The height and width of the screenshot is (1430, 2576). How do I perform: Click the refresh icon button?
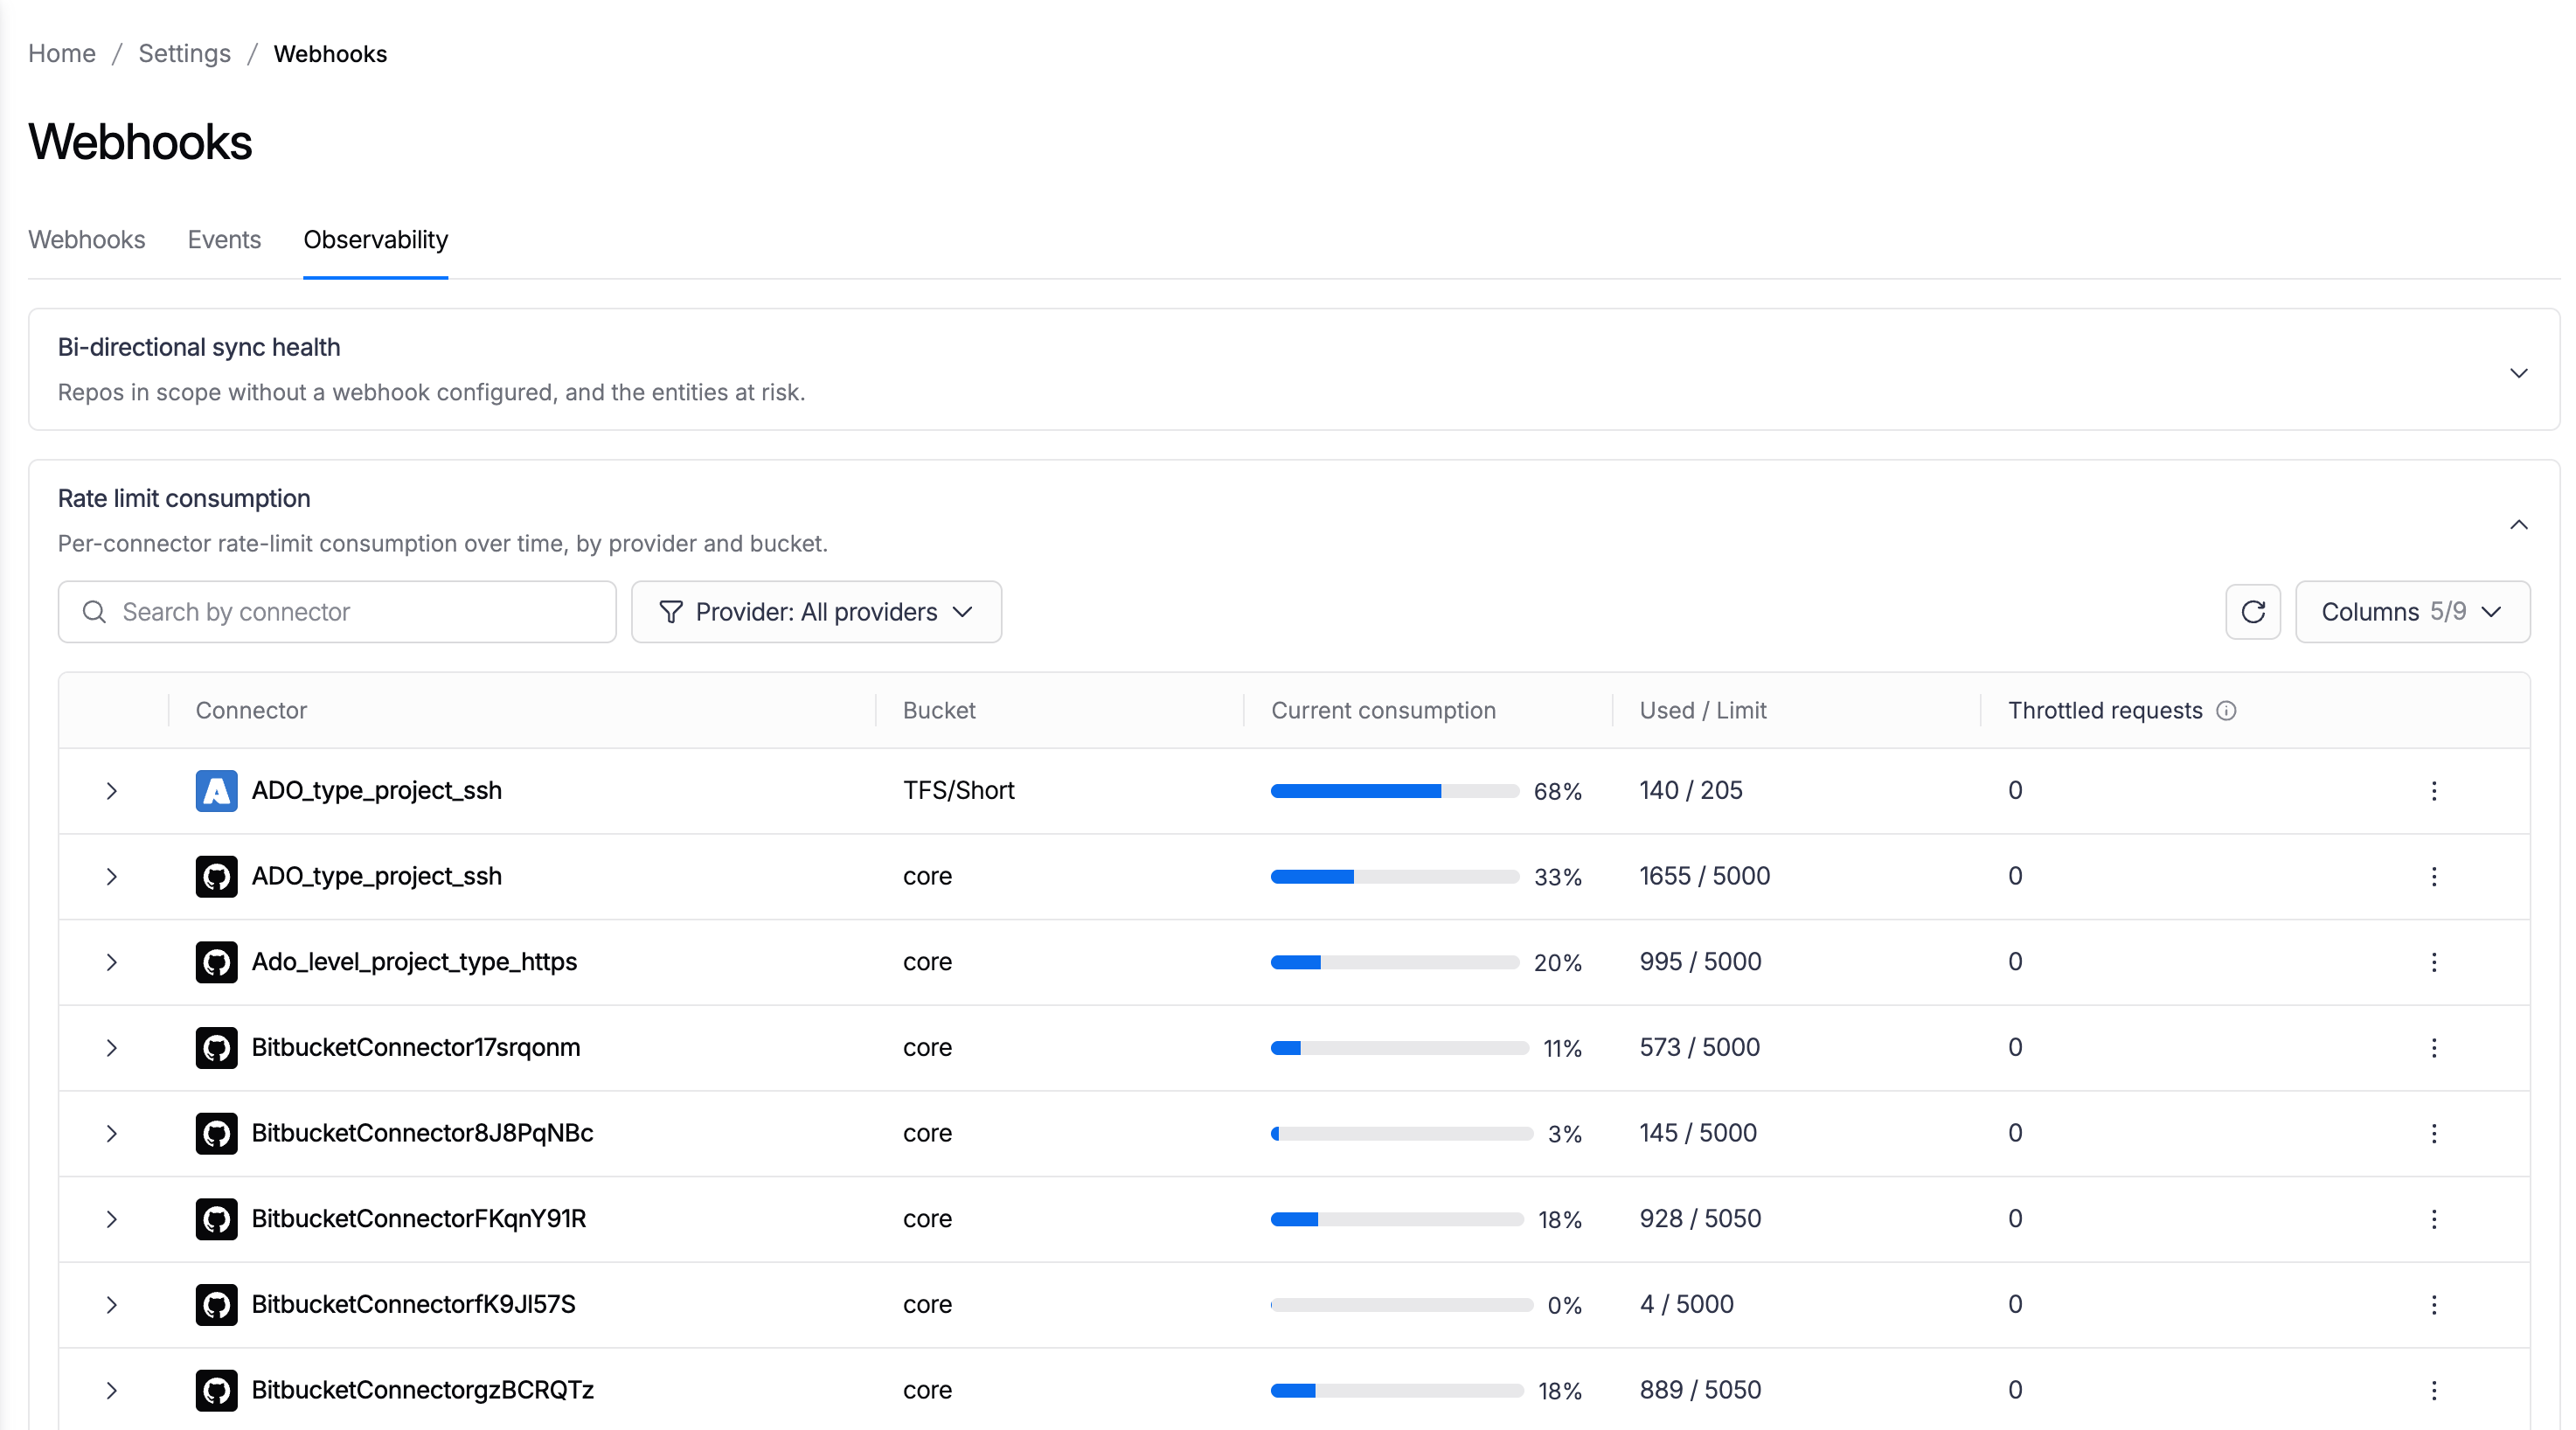pos(2252,611)
